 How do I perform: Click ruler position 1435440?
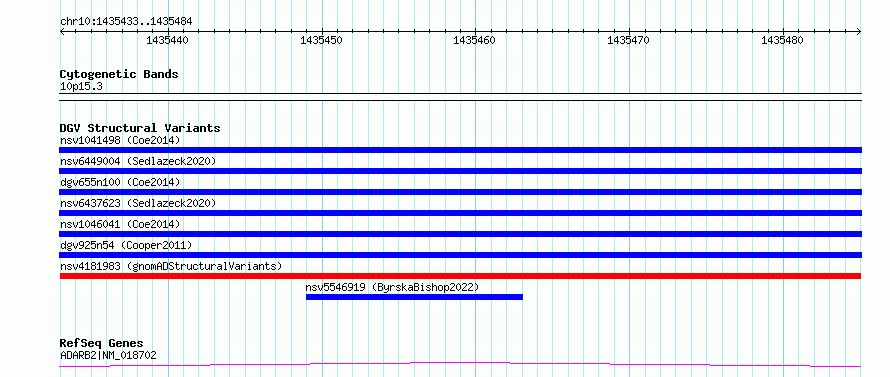click(x=167, y=40)
